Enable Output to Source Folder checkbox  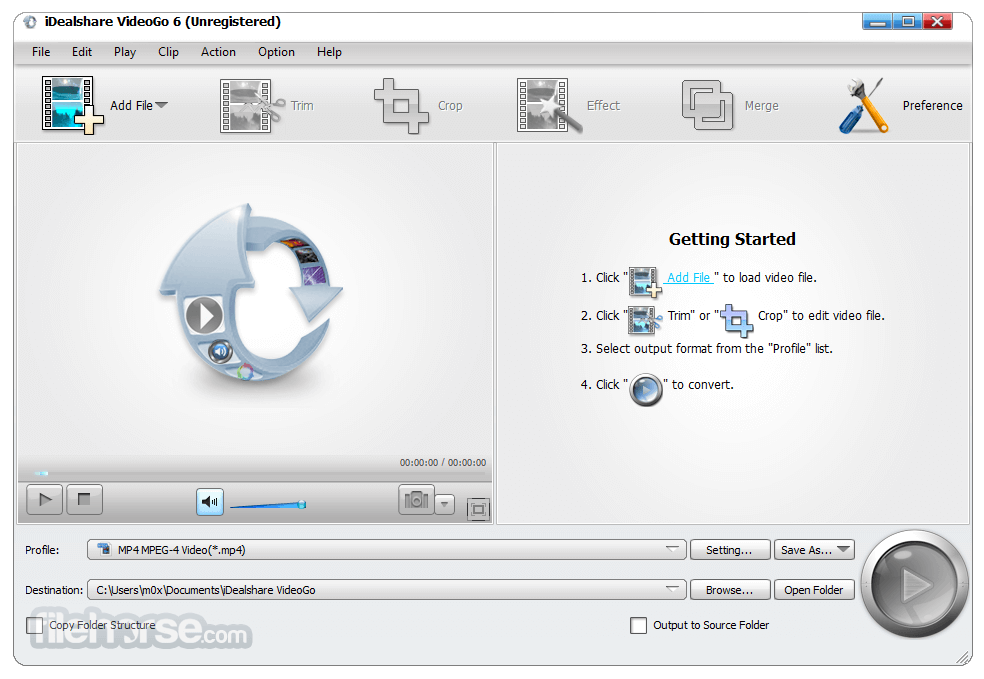pyautogui.click(x=638, y=625)
